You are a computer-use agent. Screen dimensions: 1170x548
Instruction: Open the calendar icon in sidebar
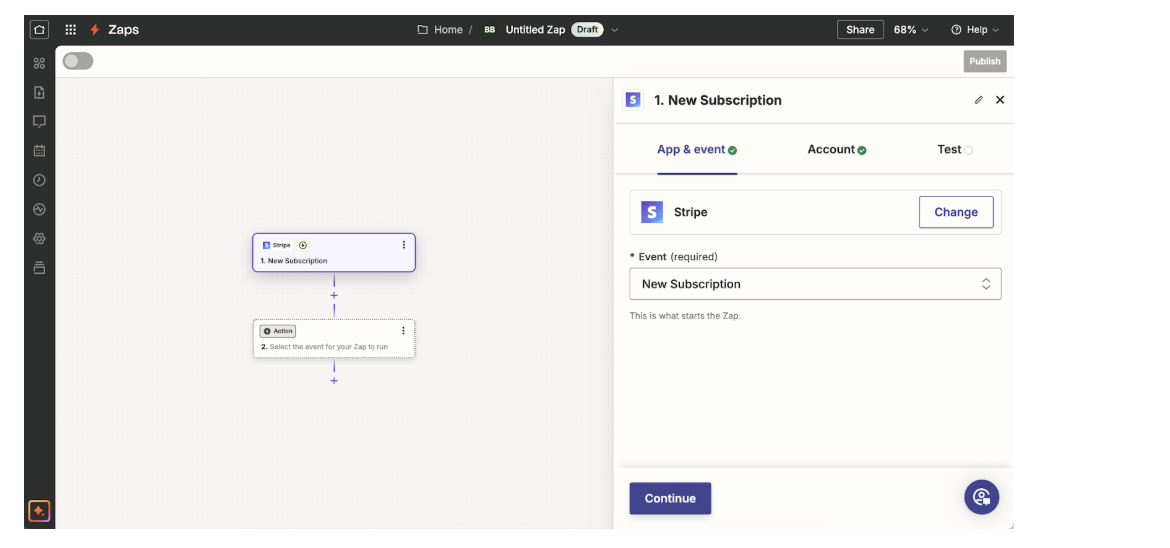click(40, 151)
